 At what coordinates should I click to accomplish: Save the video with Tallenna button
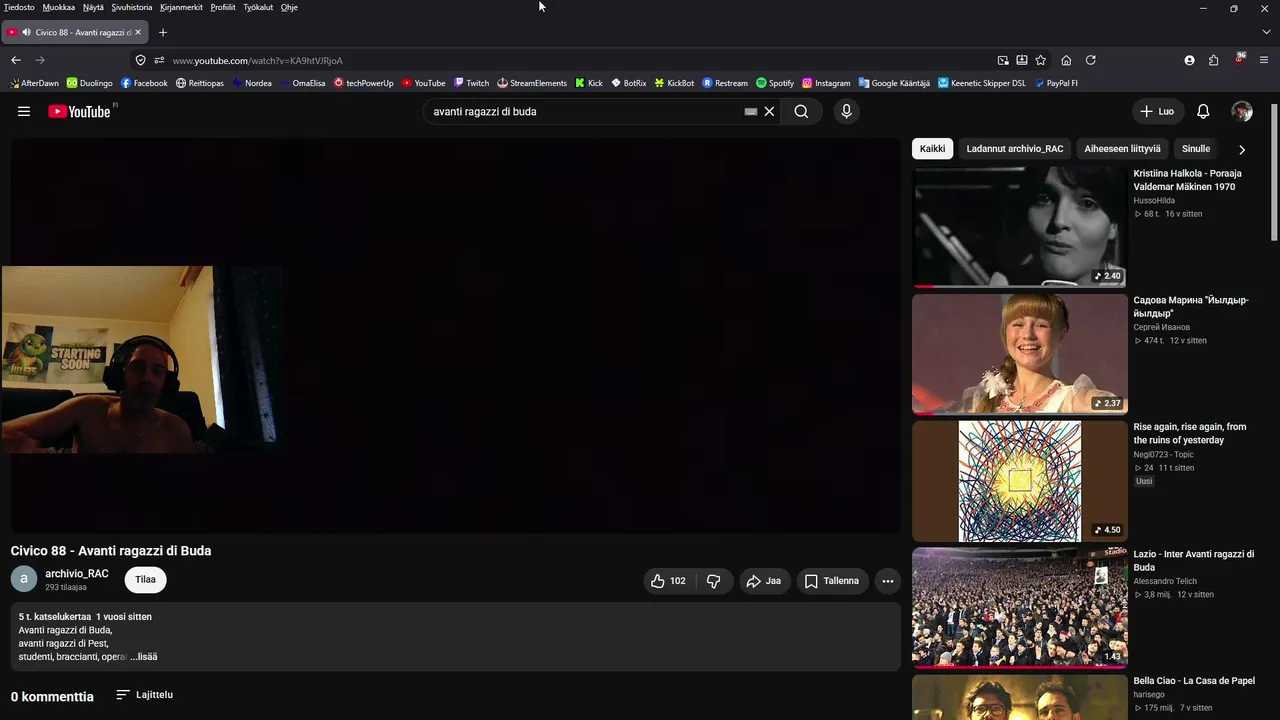(x=832, y=581)
